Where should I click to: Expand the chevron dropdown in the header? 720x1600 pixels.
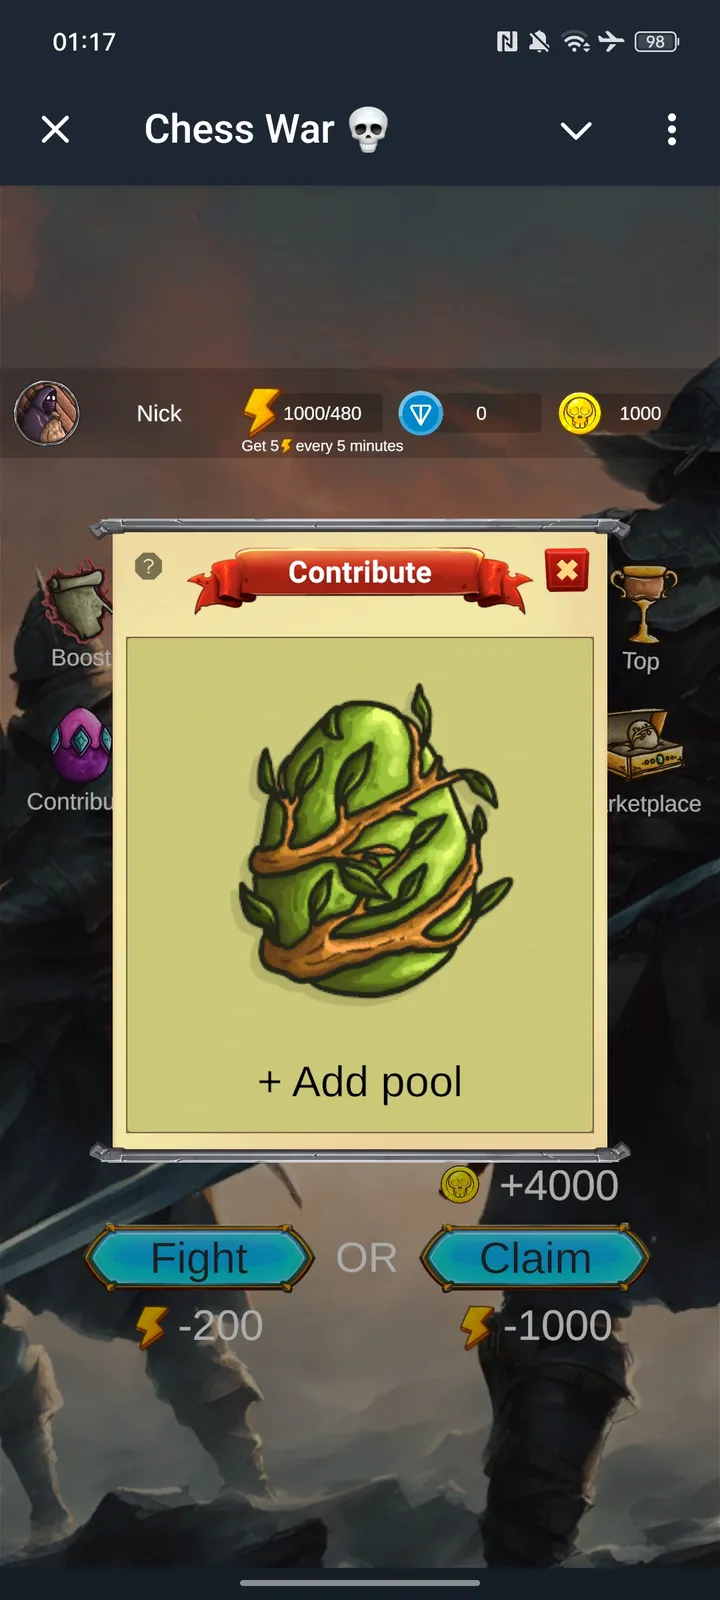pyautogui.click(x=576, y=130)
